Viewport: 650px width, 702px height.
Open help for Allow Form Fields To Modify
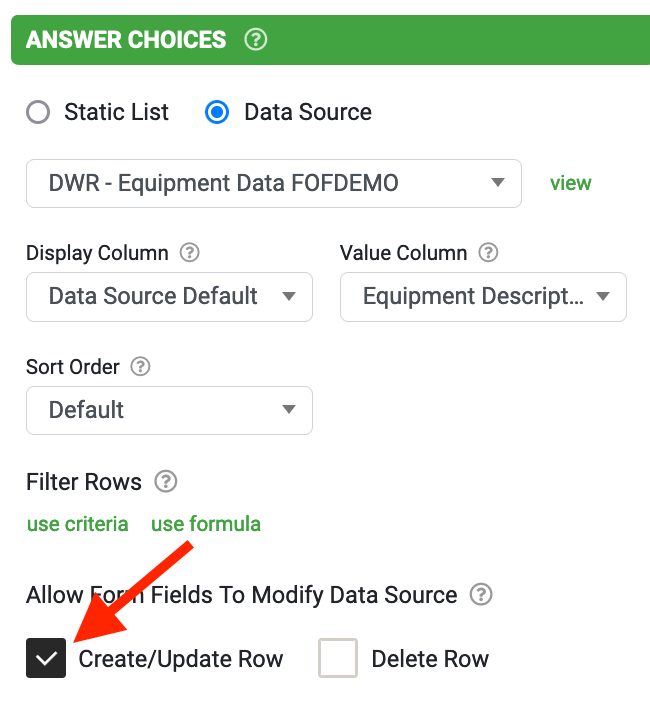tap(481, 595)
